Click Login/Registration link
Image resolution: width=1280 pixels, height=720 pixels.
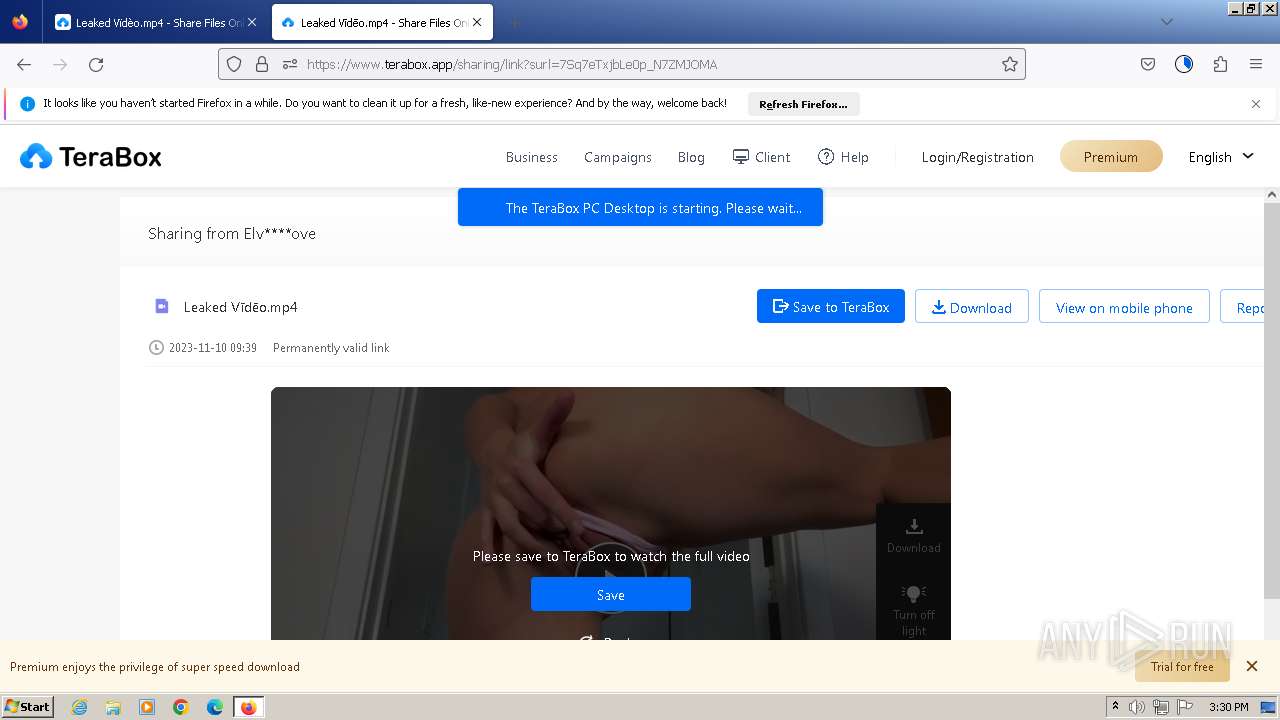click(978, 157)
